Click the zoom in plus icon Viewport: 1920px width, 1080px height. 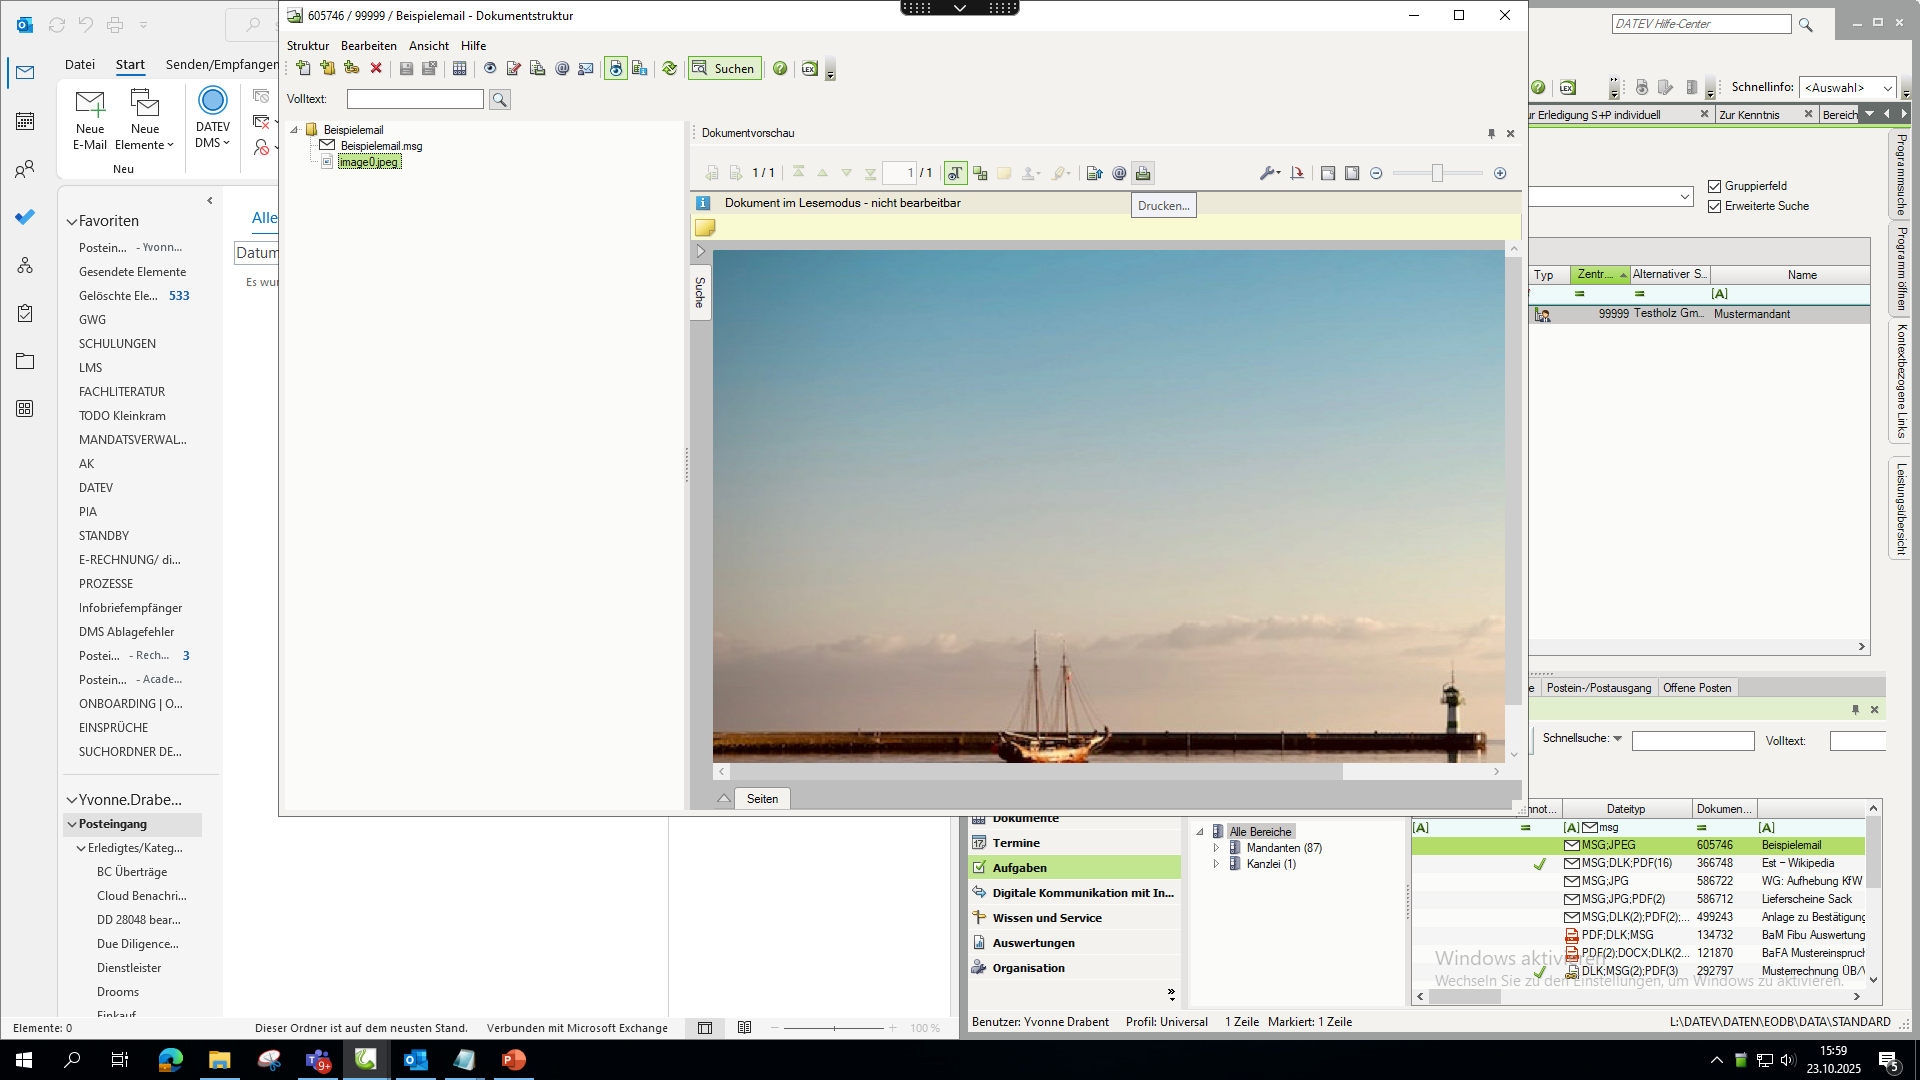(x=1500, y=173)
